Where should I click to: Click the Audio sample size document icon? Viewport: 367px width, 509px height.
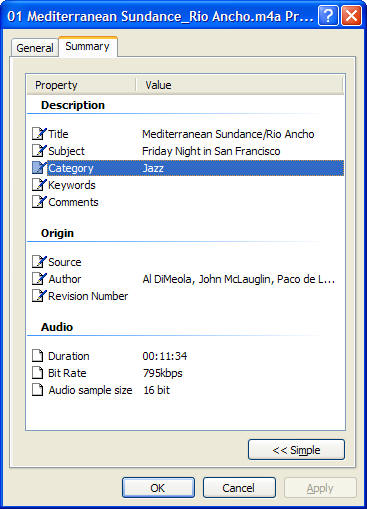[x=38, y=390]
